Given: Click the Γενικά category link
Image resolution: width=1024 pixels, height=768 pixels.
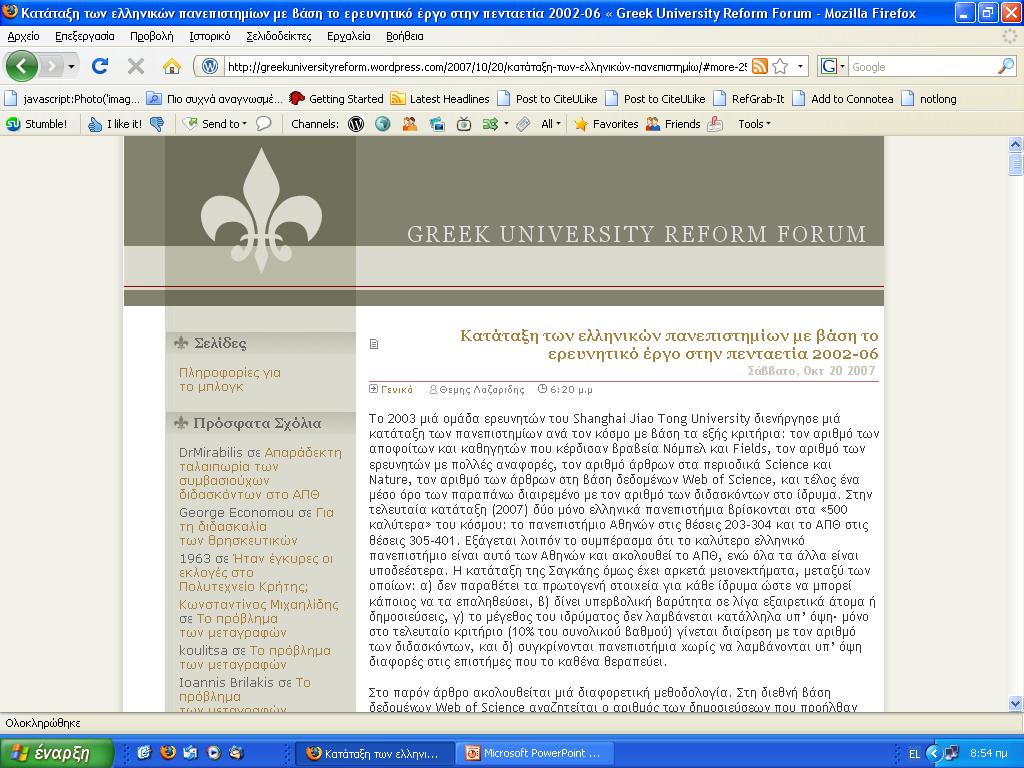Looking at the screenshot, I should pyautogui.click(x=396, y=390).
